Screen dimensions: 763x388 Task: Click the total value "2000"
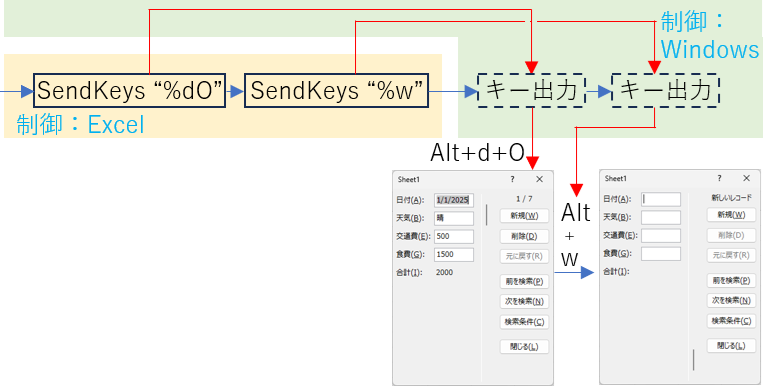coord(444,273)
